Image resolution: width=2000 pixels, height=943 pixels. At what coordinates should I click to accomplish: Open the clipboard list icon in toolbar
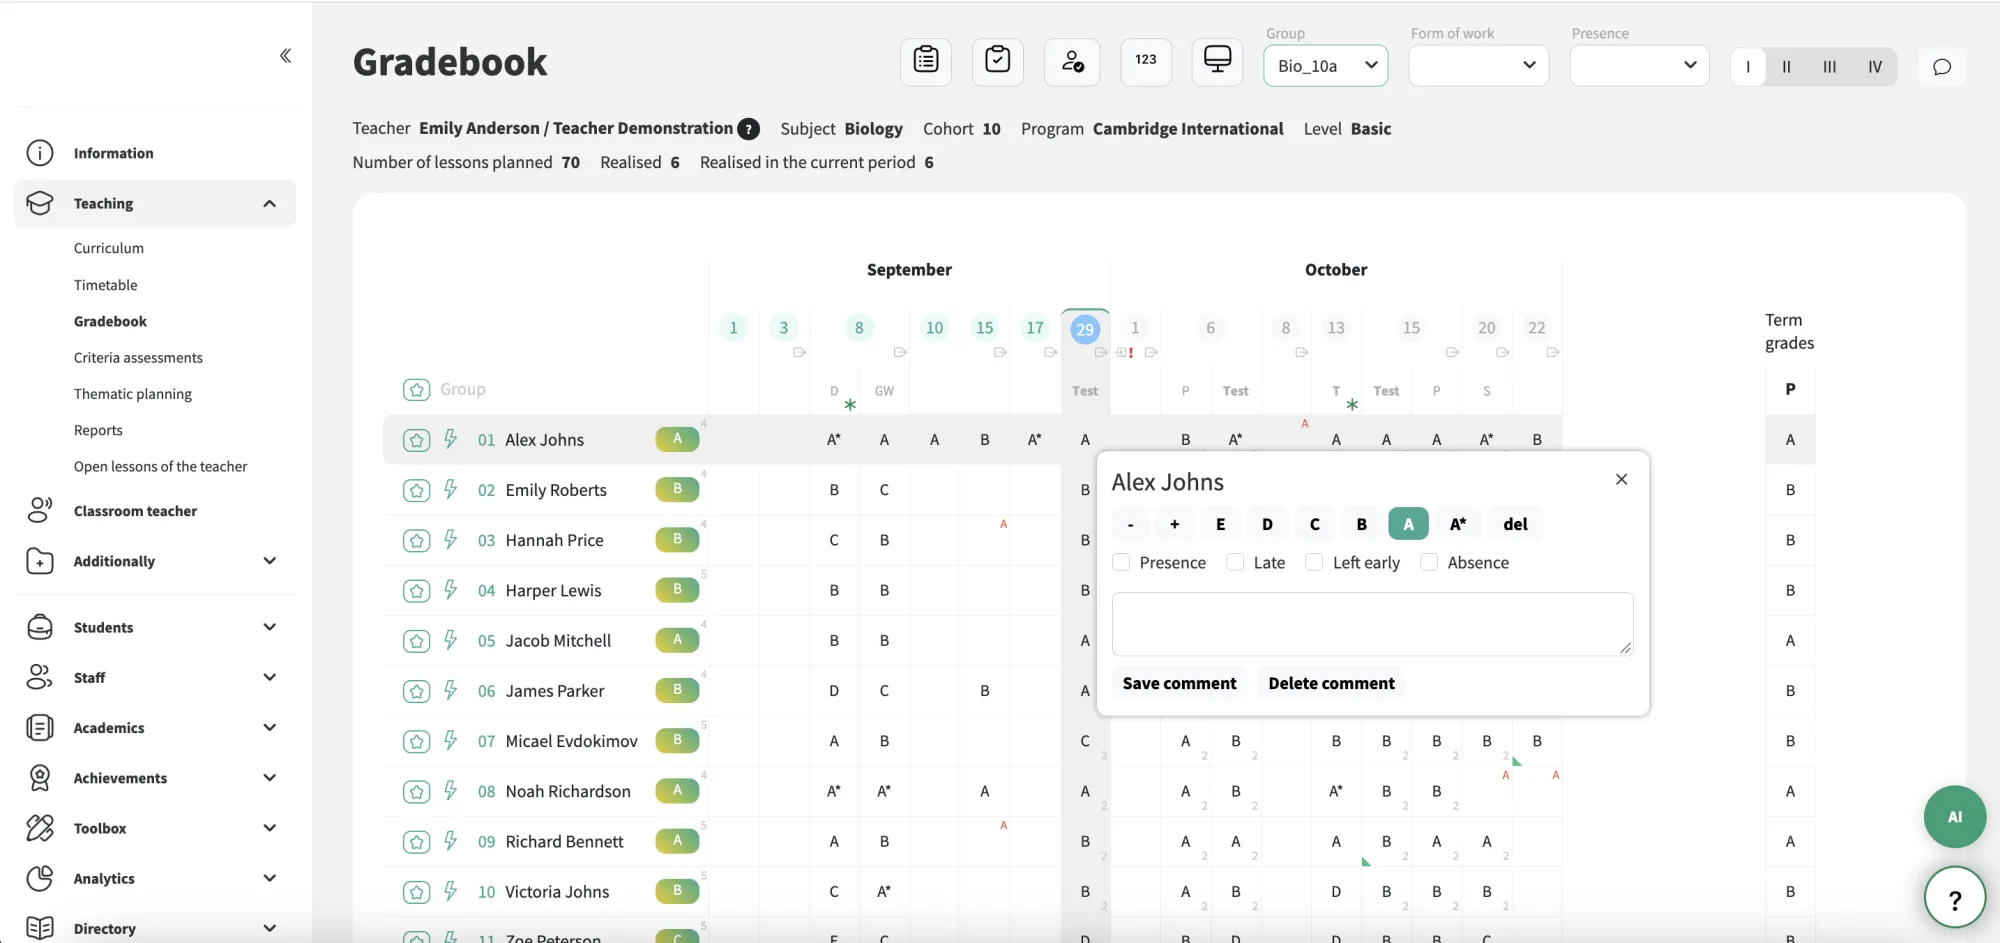click(926, 60)
